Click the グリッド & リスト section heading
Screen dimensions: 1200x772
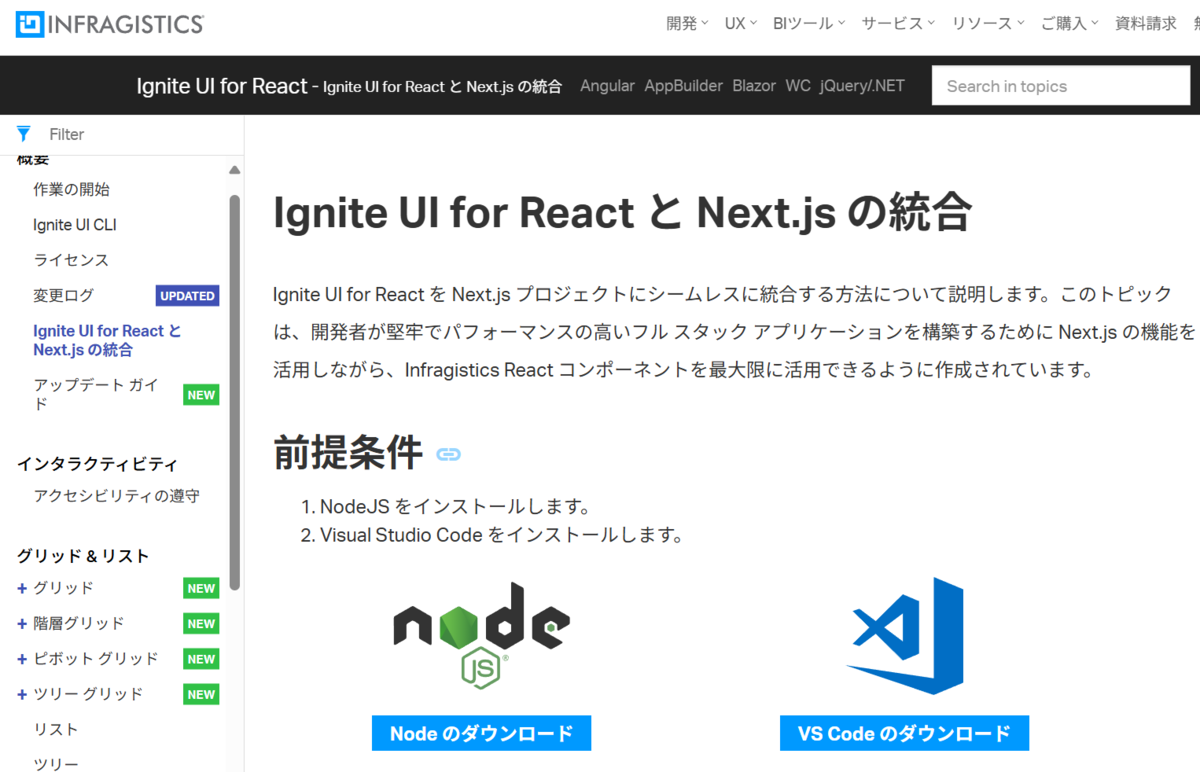point(83,556)
